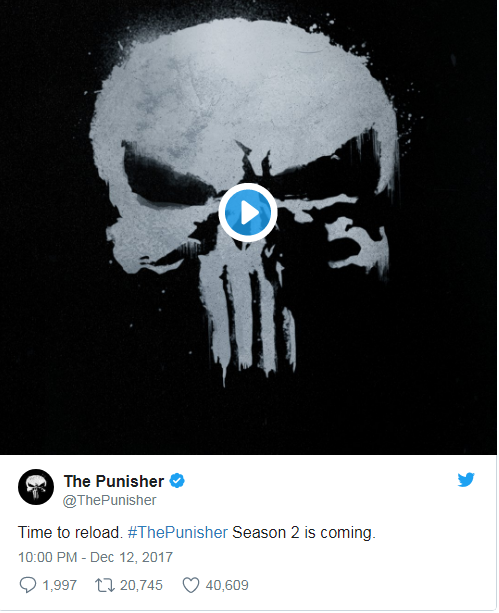This screenshot has width=499, height=613.
Task: Click the retweet arrows icon
Action: pos(105,585)
